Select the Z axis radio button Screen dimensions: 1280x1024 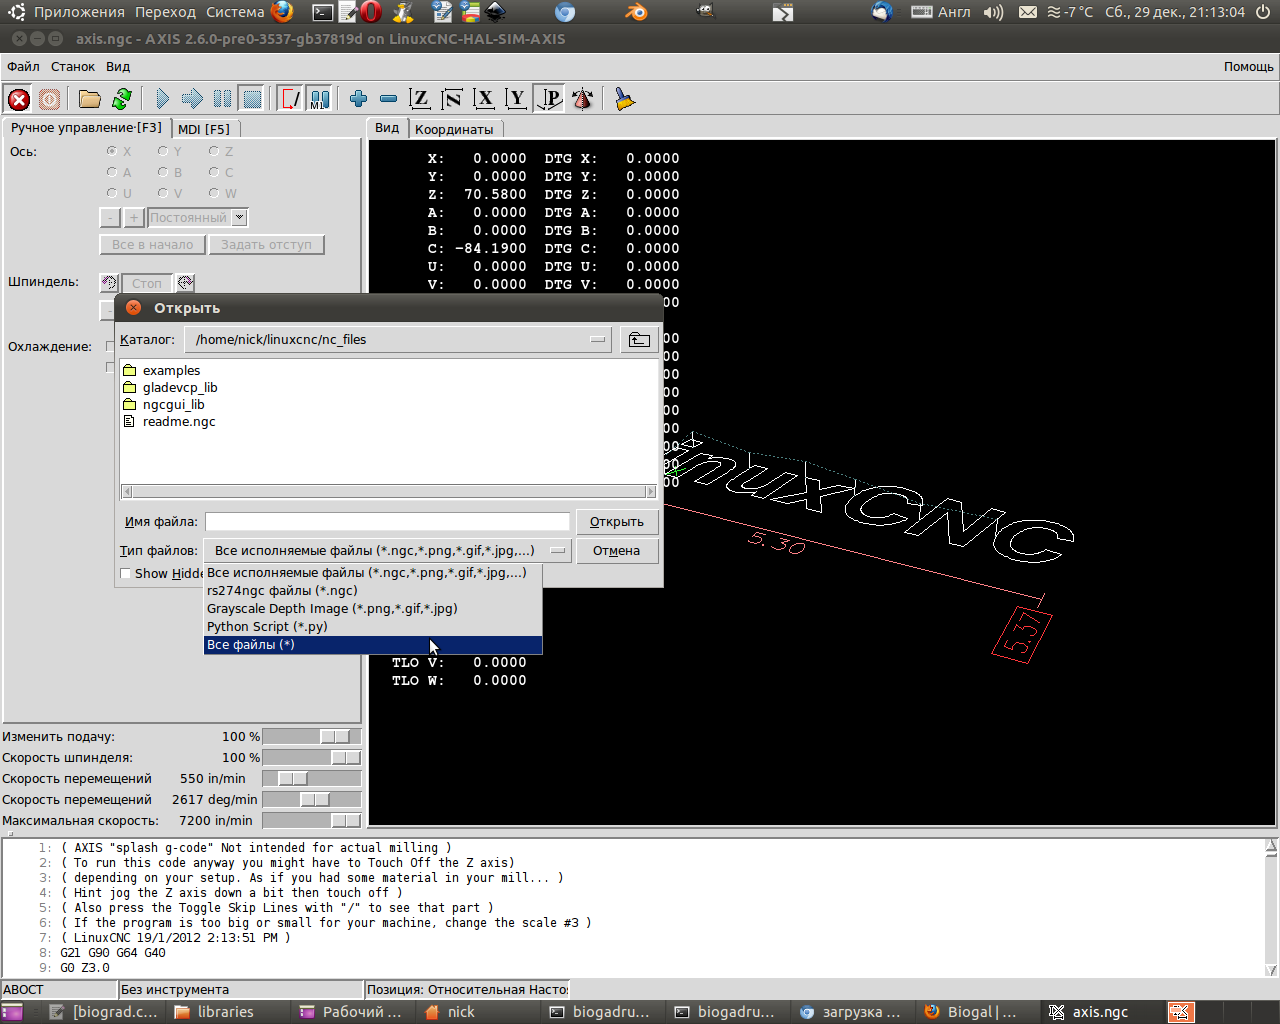click(x=214, y=152)
